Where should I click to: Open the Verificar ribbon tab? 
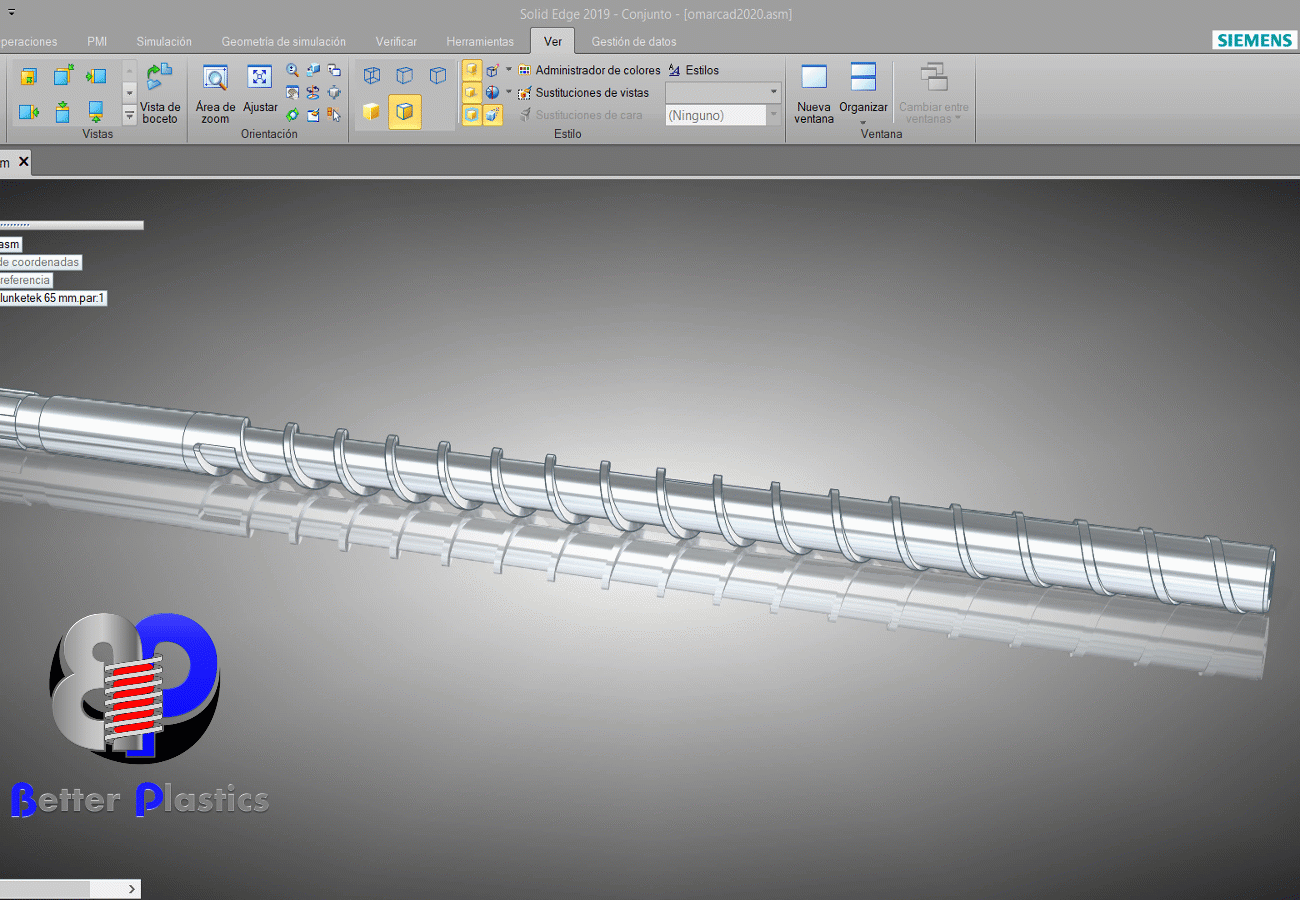tap(396, 42)
